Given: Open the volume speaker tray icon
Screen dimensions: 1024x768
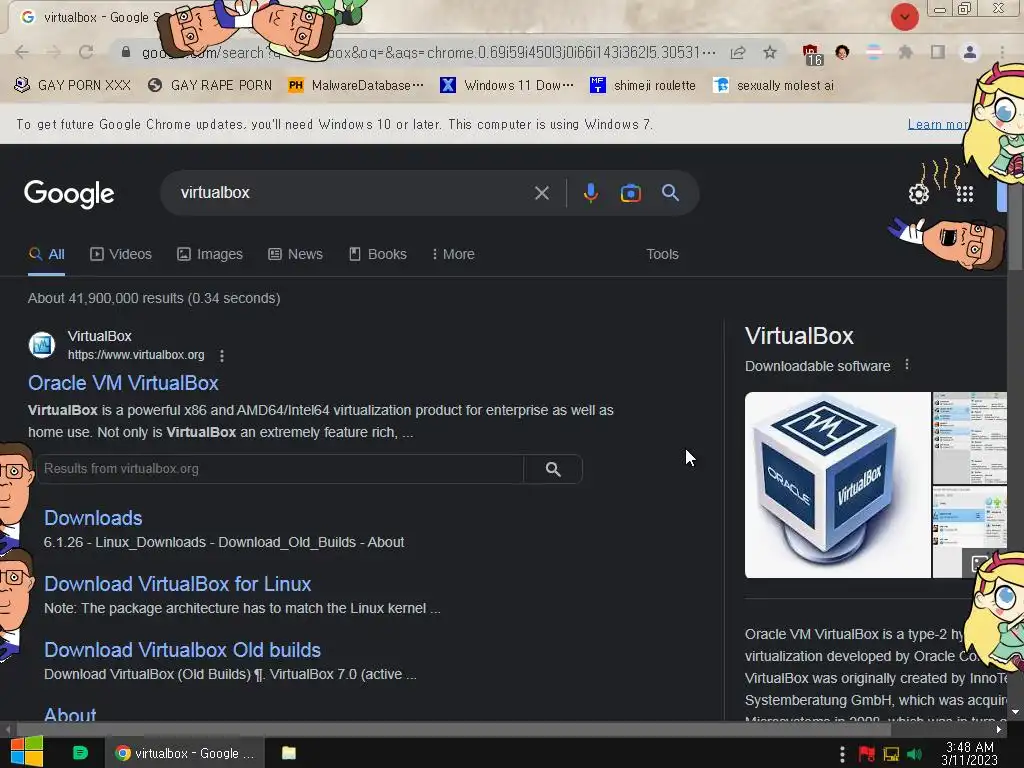Looking at the screenshot, I should point(914,754).
